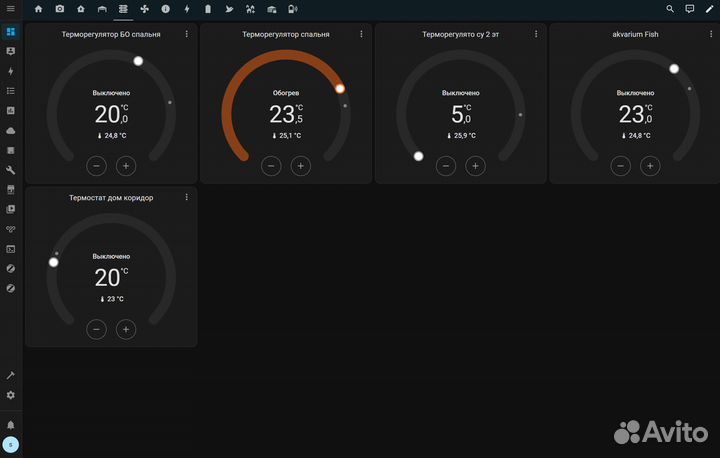Switch to the camera tab in top bar

(60, 9)
